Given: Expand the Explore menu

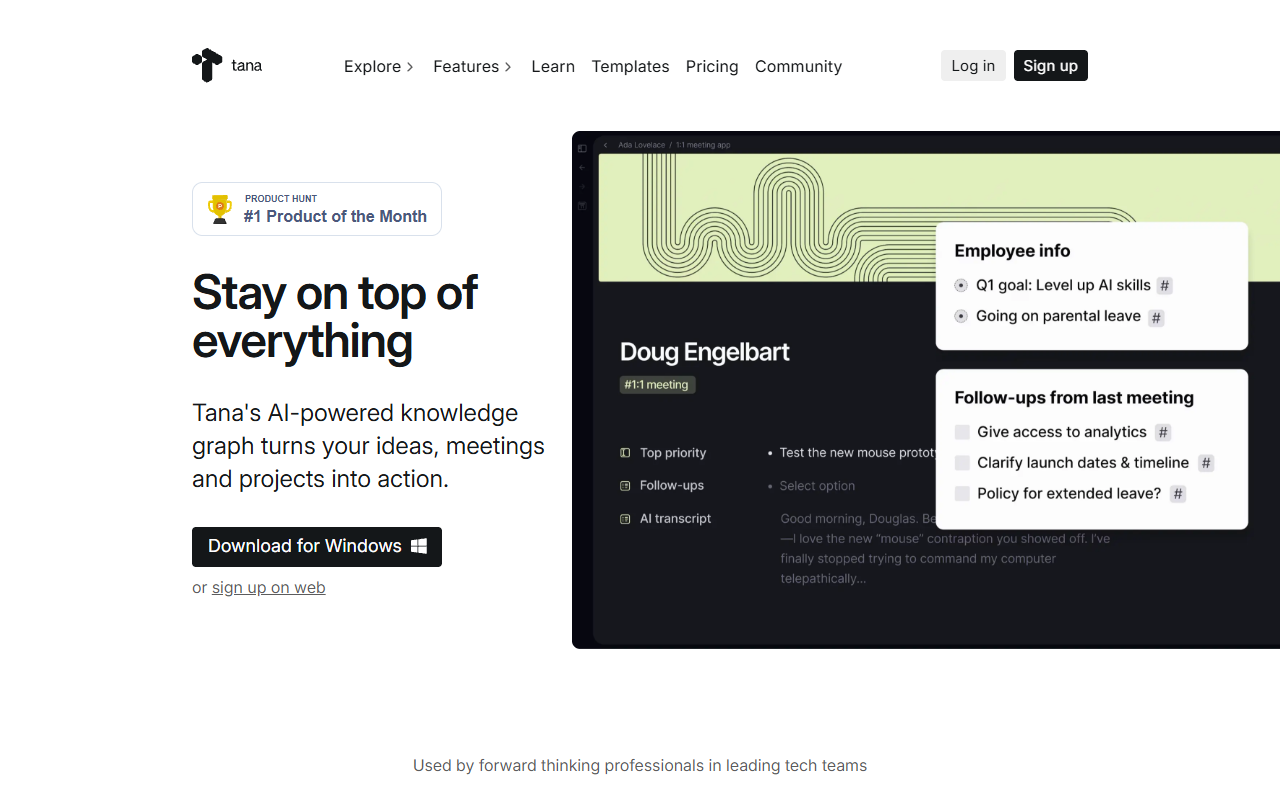Looking at the screenshot, I should coord(379,66).
